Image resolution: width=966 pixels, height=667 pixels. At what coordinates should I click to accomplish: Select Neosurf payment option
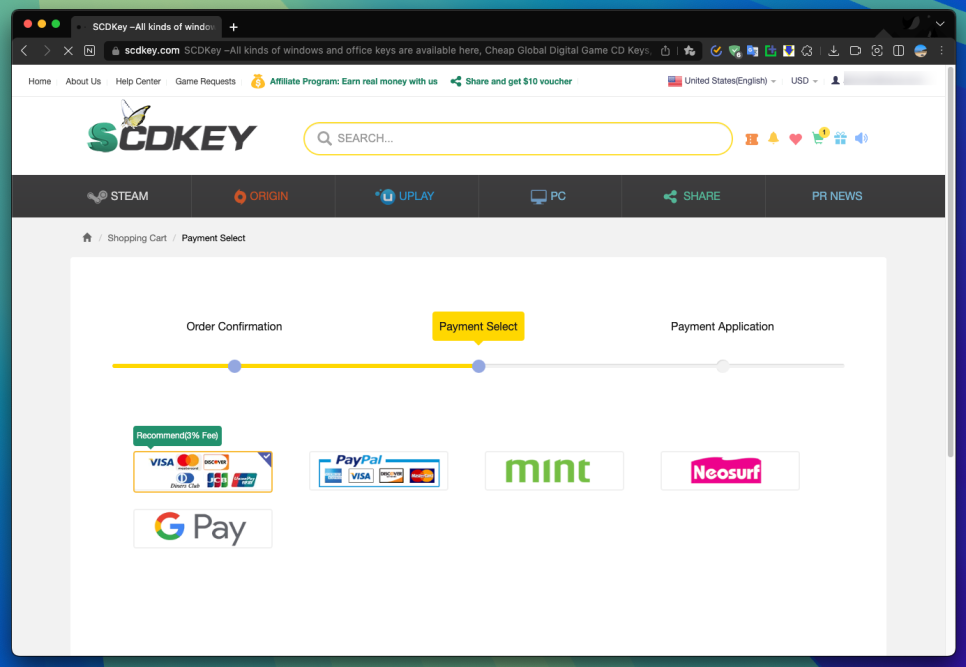click(x=729, y=471)
